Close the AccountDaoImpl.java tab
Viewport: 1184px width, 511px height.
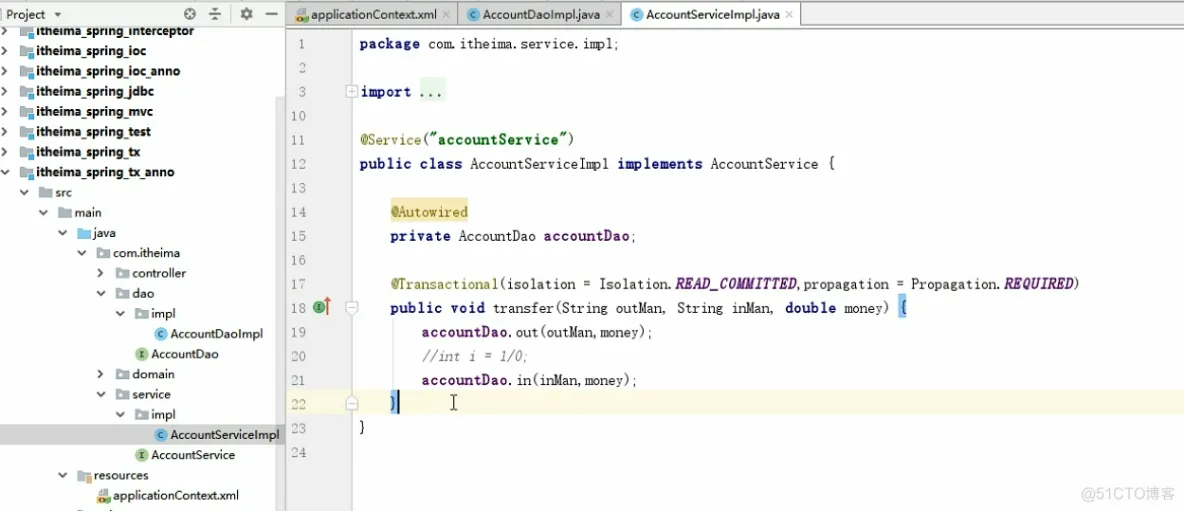pyautogui.click(x=609, y=14)
